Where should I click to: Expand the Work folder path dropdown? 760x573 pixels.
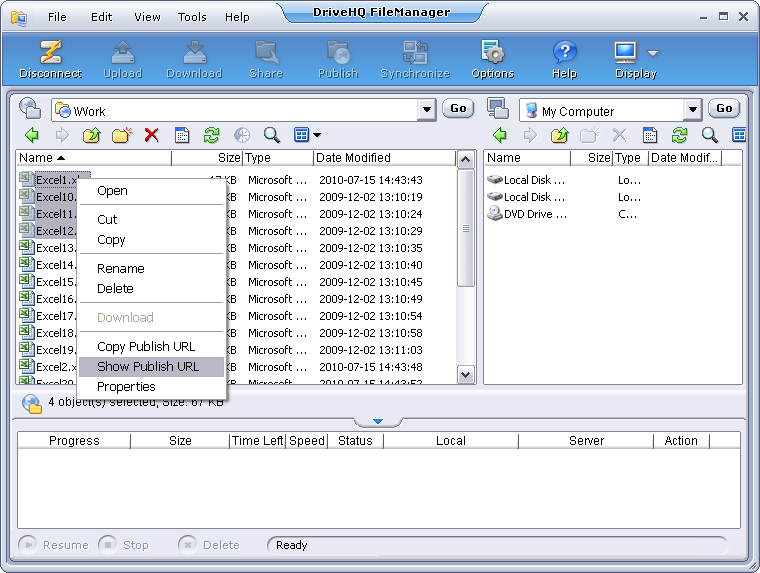click(427, 110)
